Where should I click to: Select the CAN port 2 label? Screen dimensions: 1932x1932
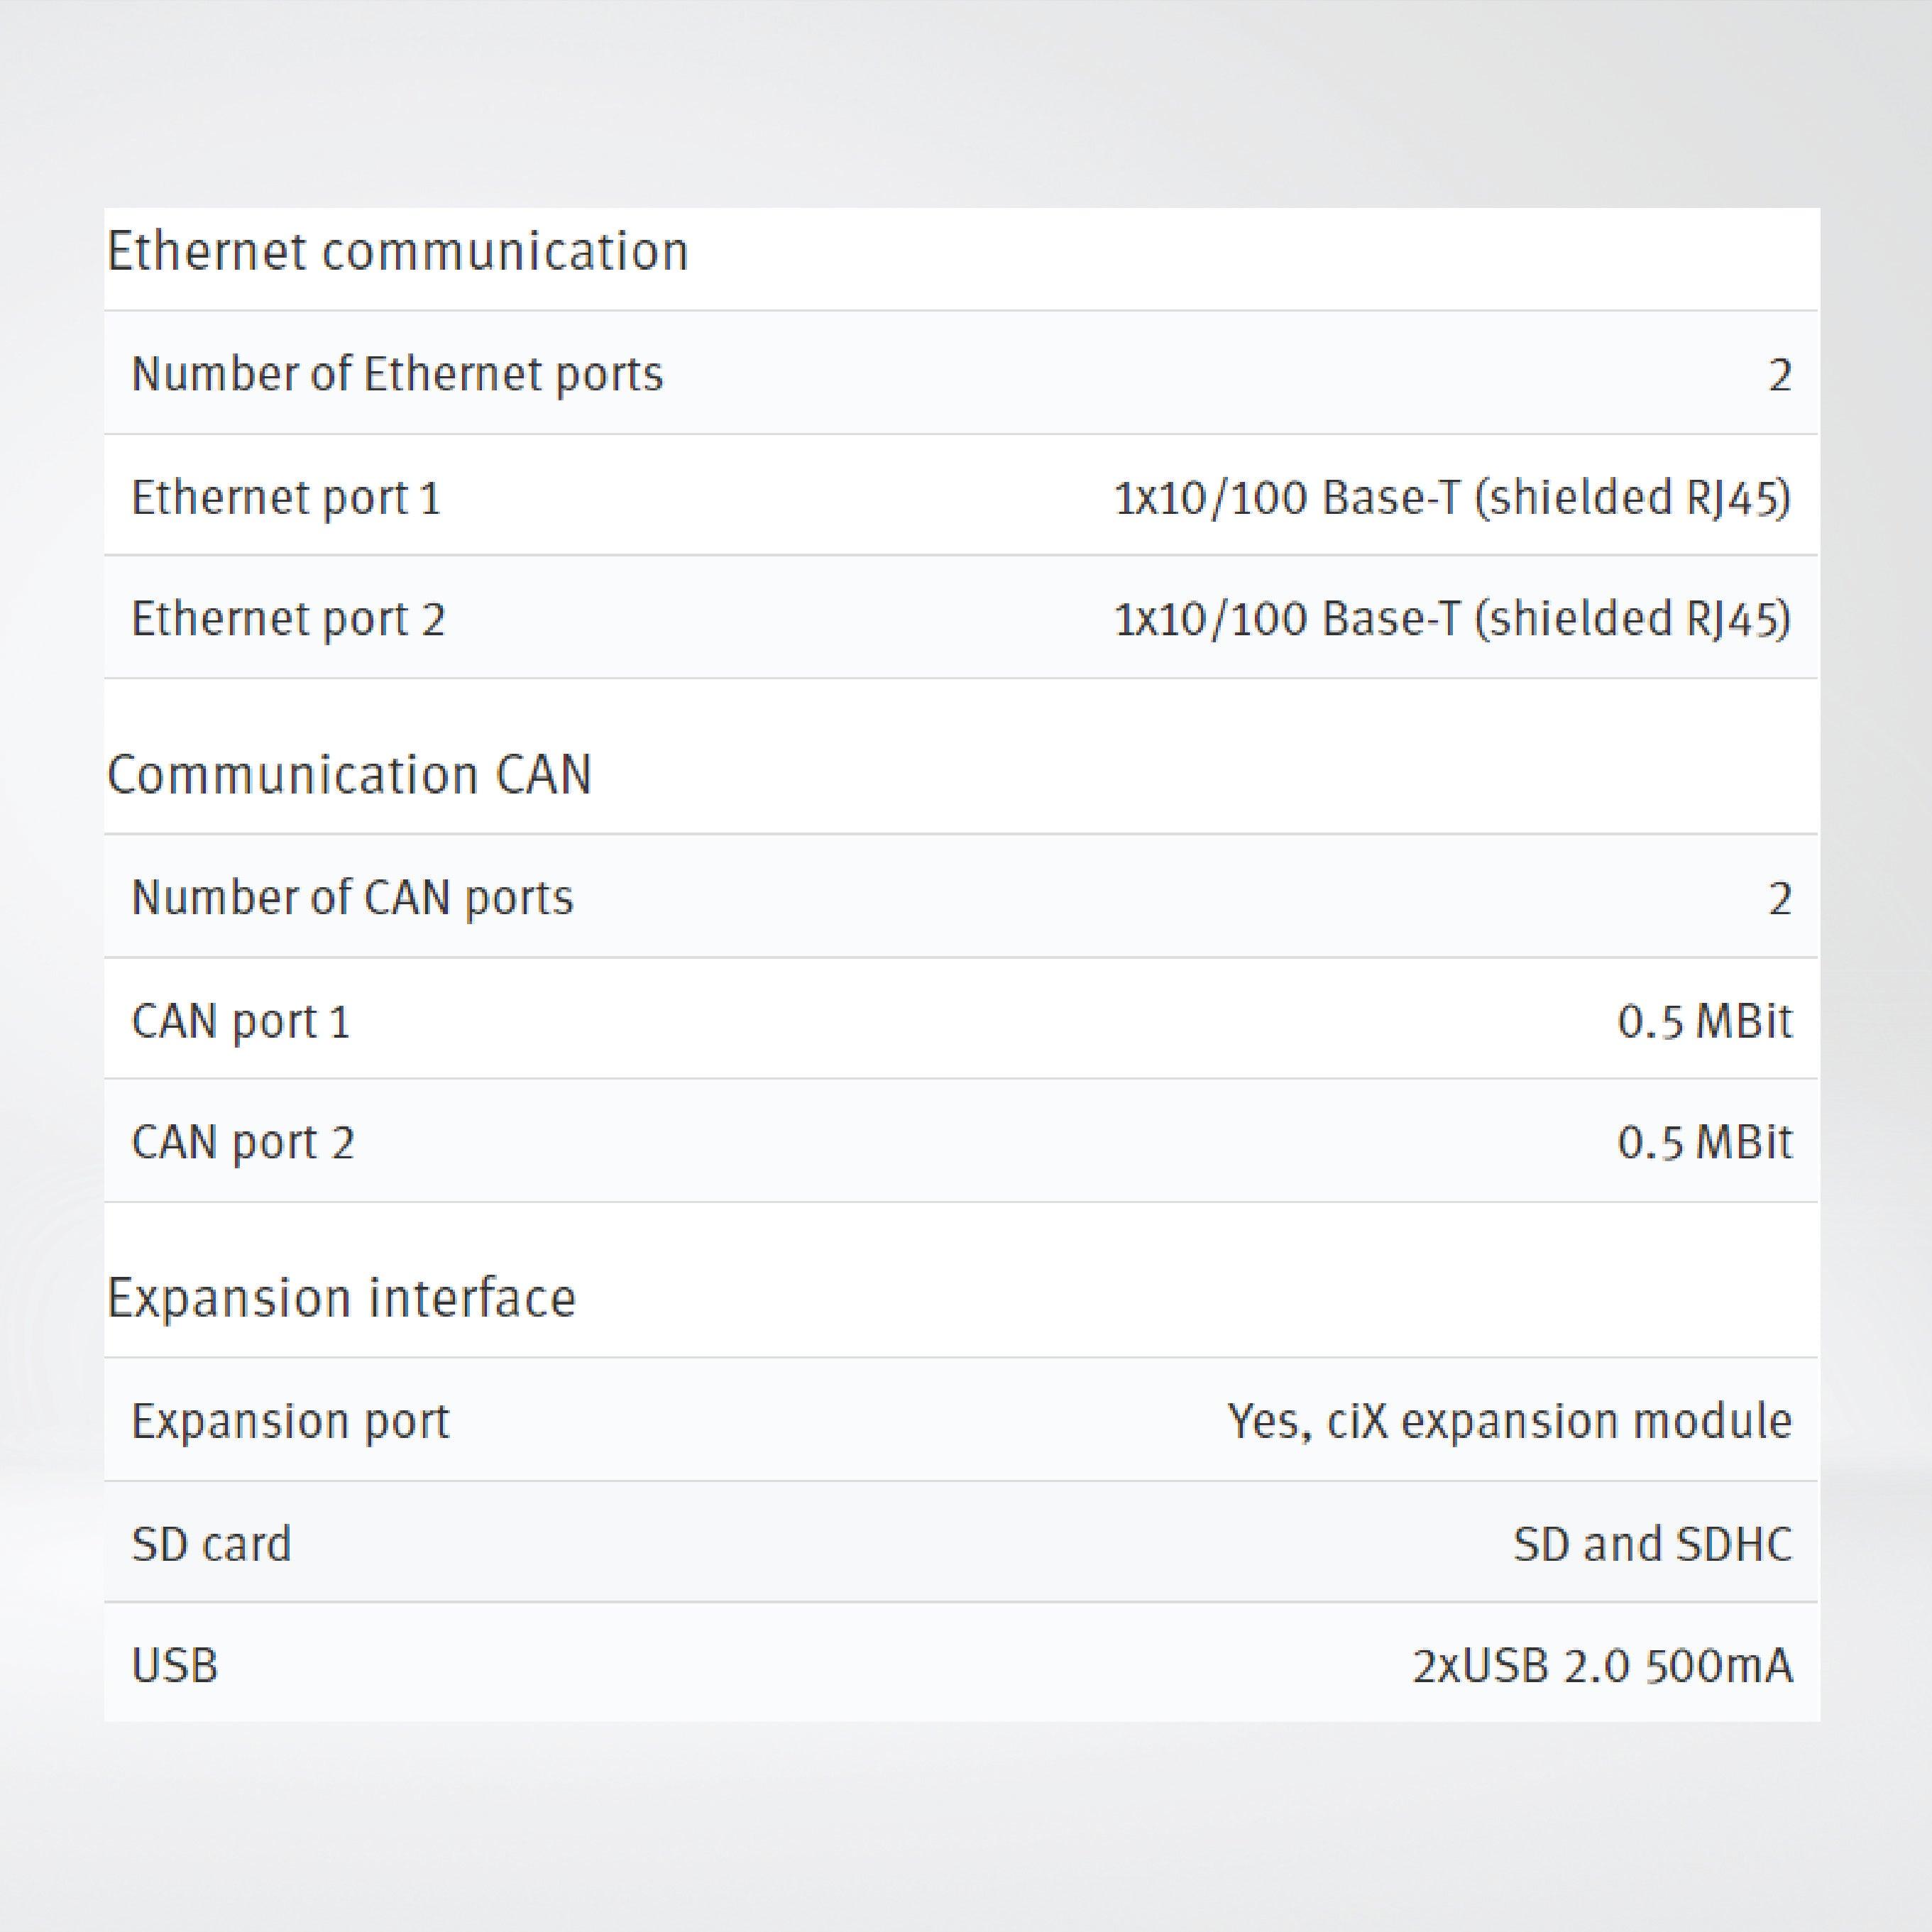click(x=243, y=1142)
